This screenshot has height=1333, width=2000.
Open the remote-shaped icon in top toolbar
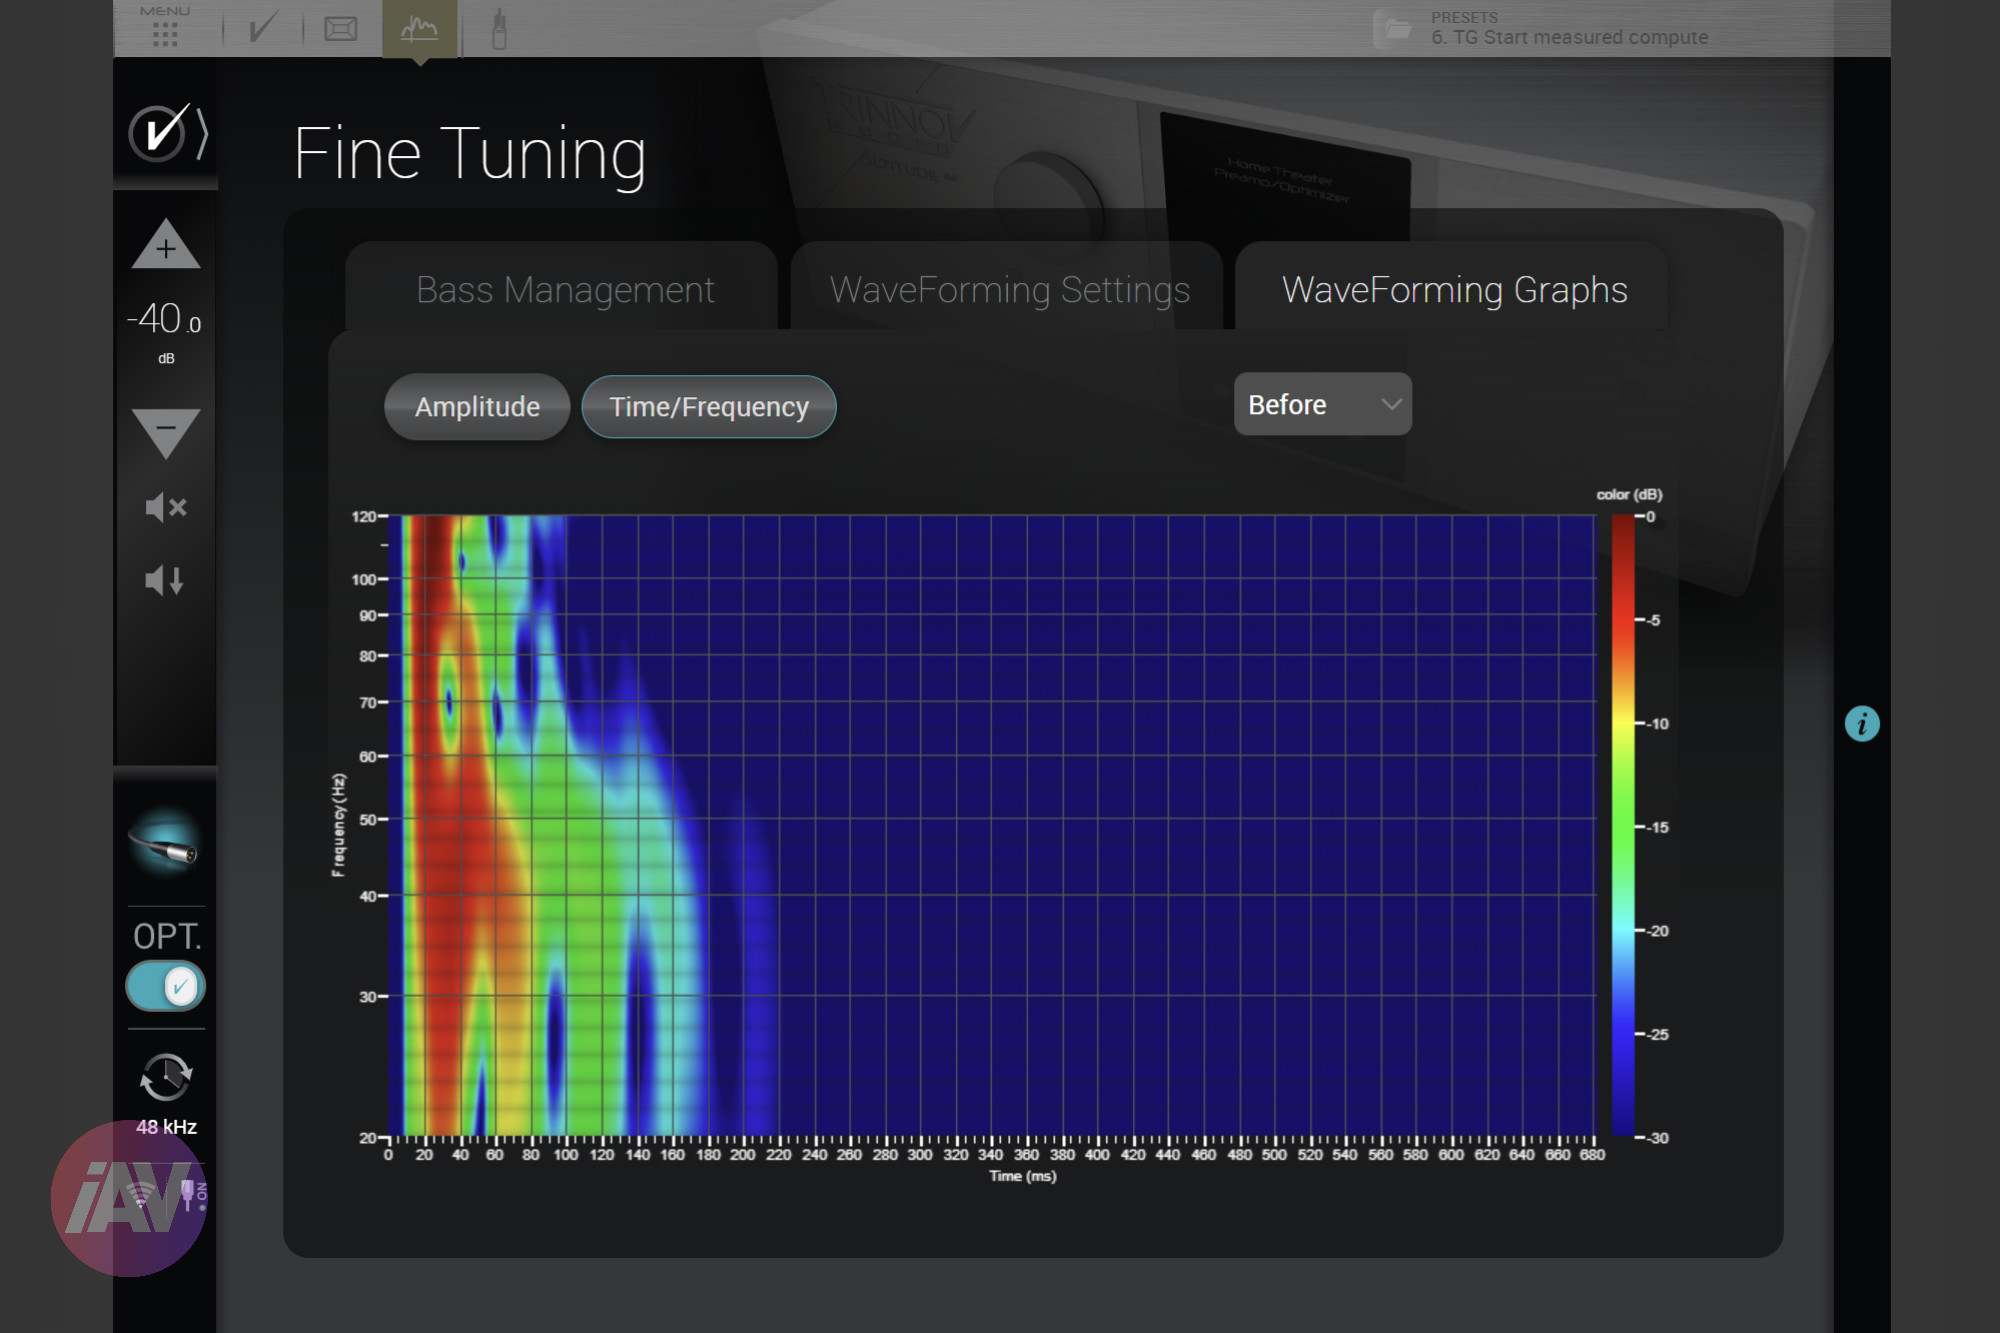click(x=499, y=29)
